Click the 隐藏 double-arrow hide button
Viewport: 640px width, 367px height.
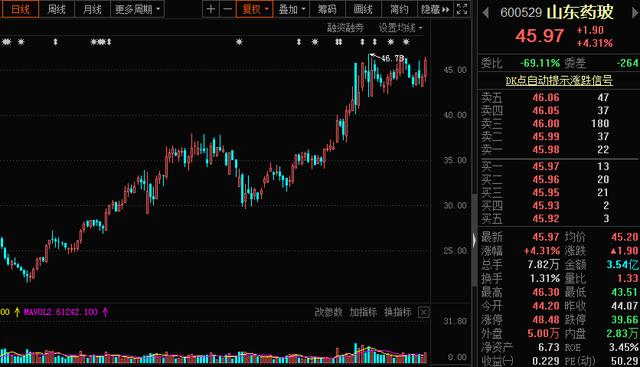pos(435,9)
